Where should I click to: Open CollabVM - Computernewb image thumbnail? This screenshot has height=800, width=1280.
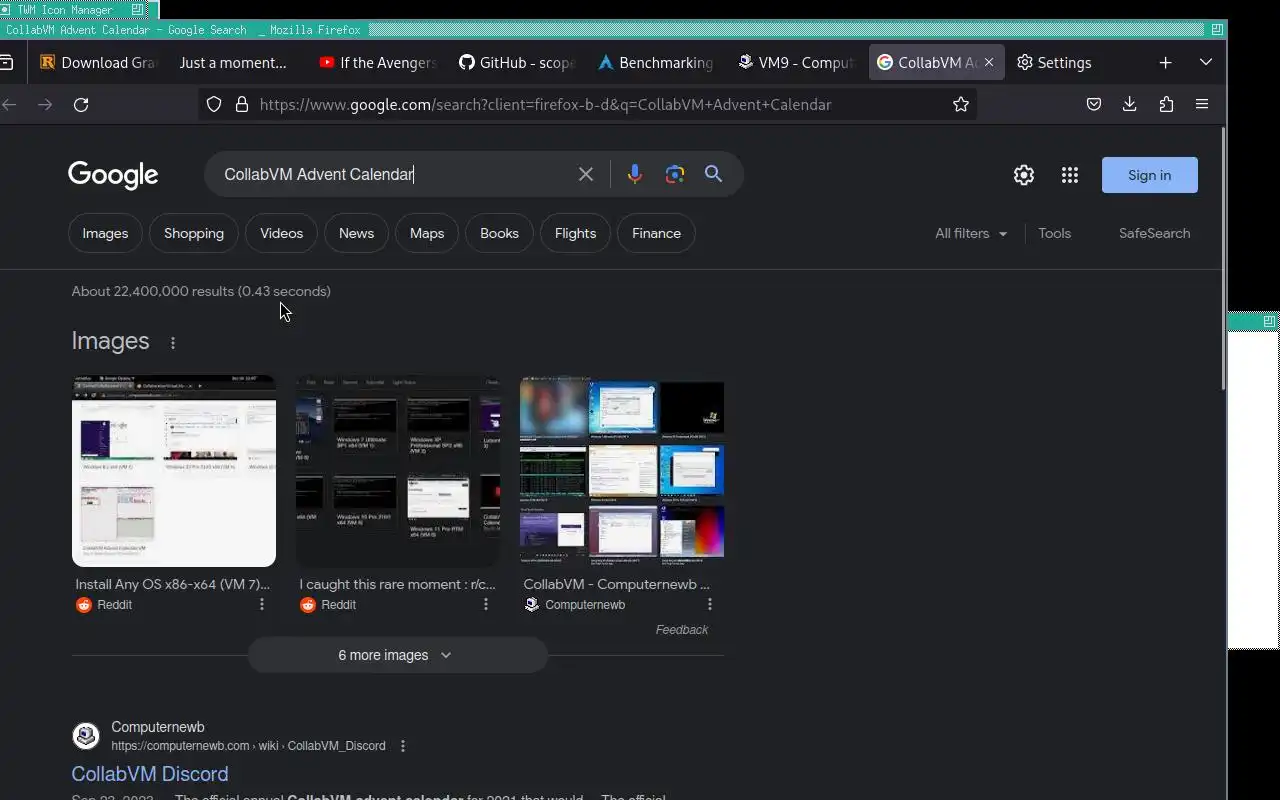tap(622, 471)
